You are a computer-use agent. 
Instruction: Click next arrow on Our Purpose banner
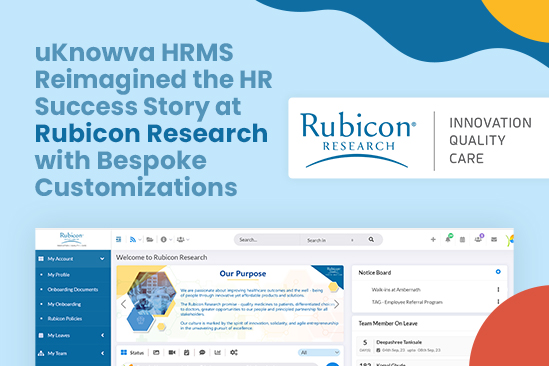click(336, 304)
